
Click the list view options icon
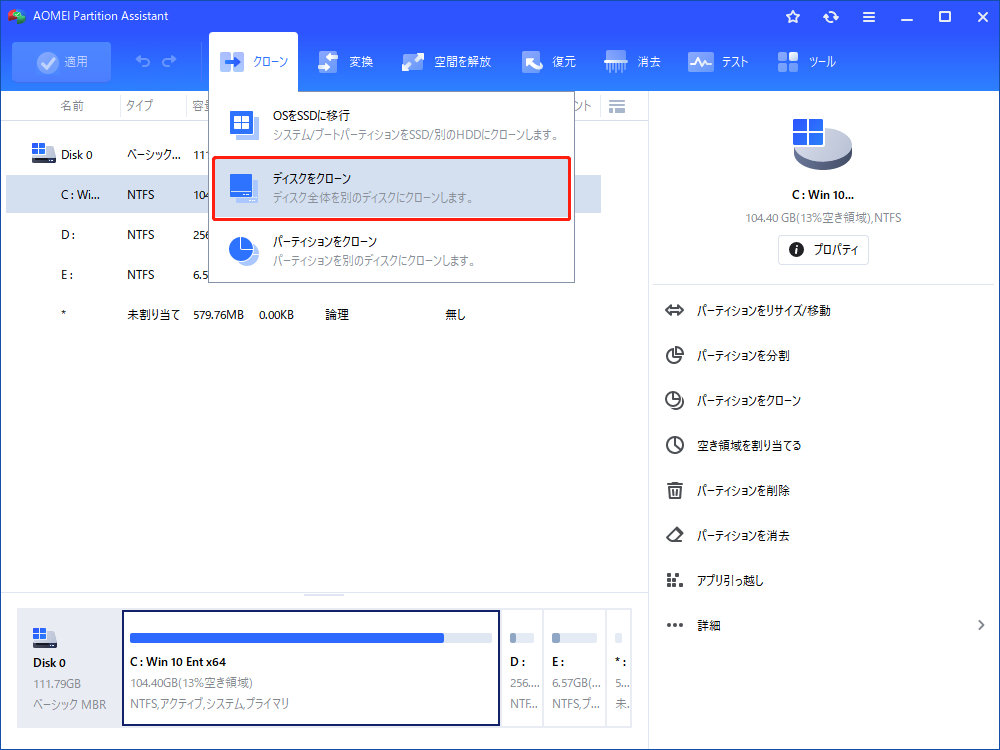[617, 107]
